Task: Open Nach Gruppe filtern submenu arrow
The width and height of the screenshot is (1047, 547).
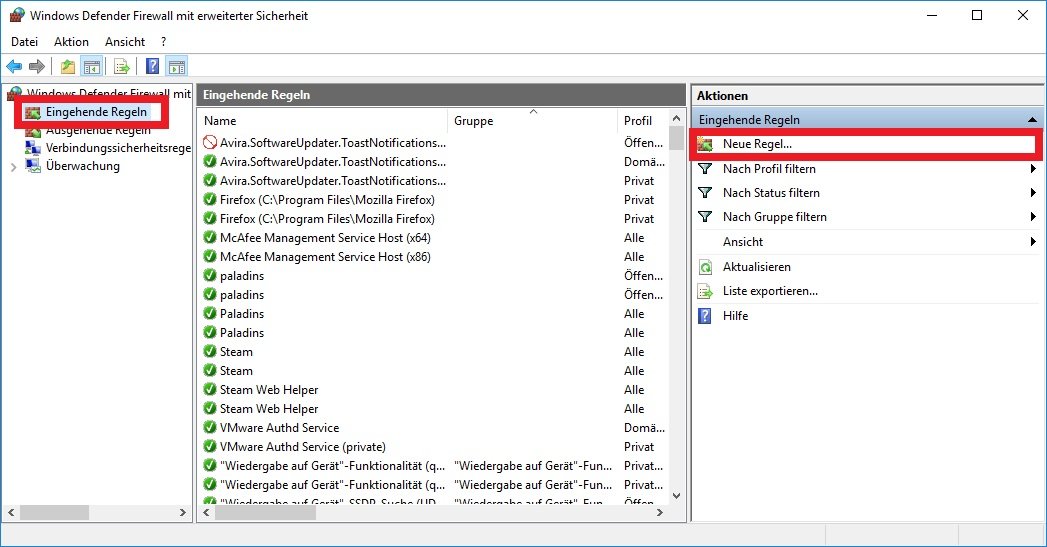Action: tap(1033, 217)
